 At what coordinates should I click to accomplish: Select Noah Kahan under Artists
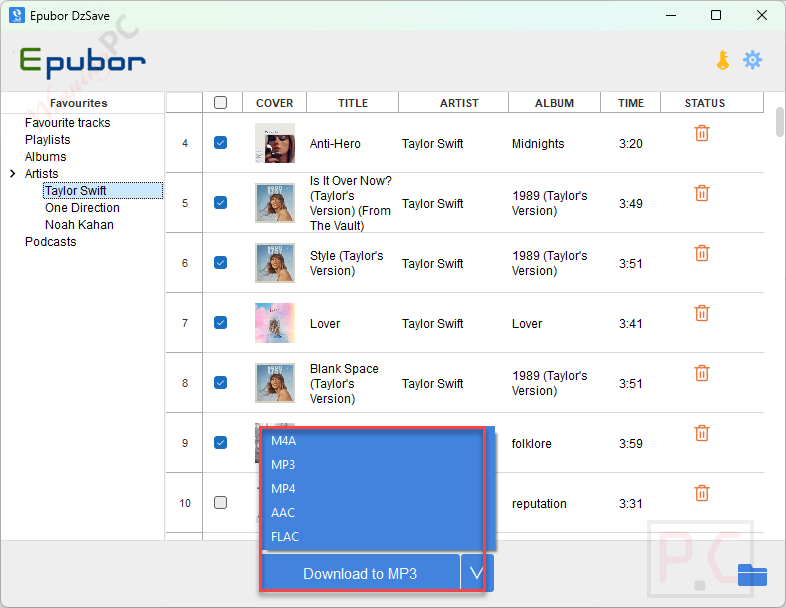tap(79, 225)
